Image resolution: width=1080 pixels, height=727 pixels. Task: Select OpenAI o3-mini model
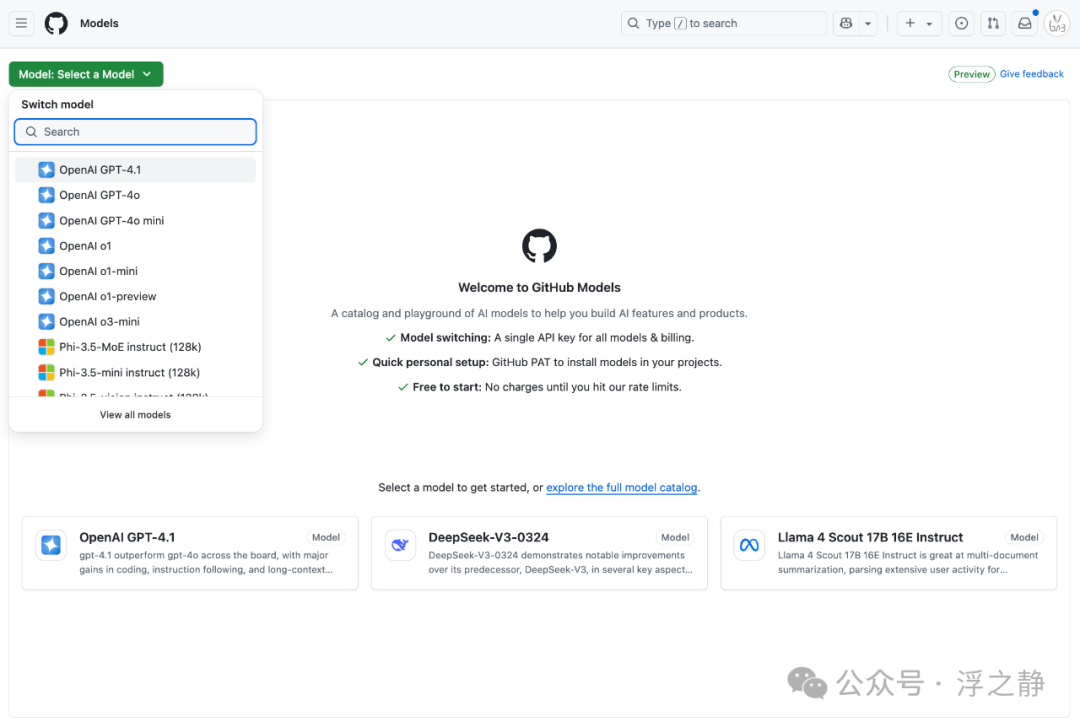click(x=135, y=322)
